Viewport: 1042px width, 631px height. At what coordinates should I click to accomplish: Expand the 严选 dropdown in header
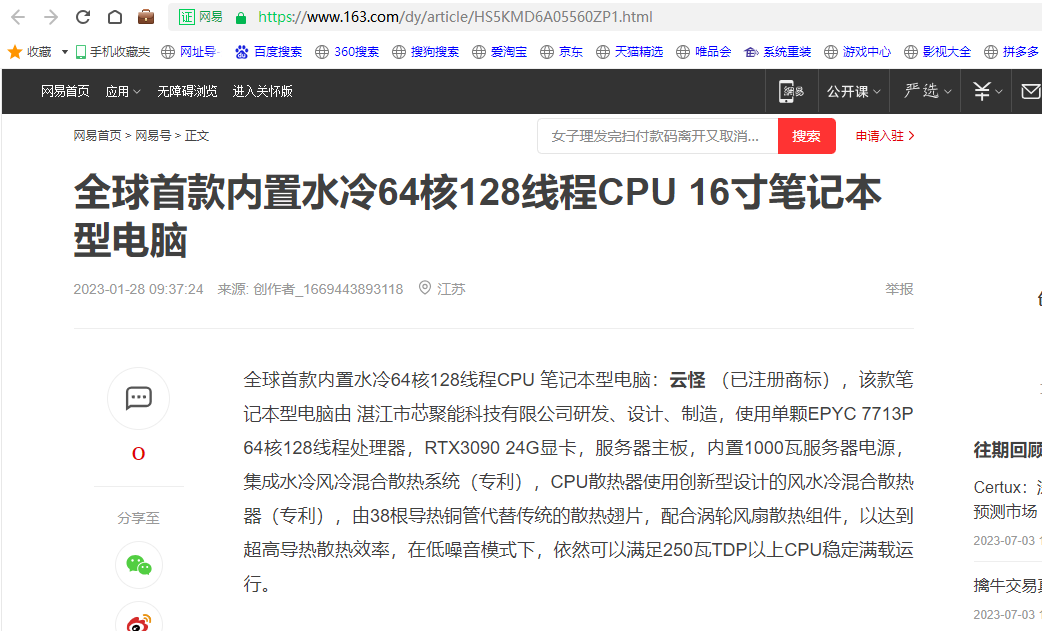[927, 91]
